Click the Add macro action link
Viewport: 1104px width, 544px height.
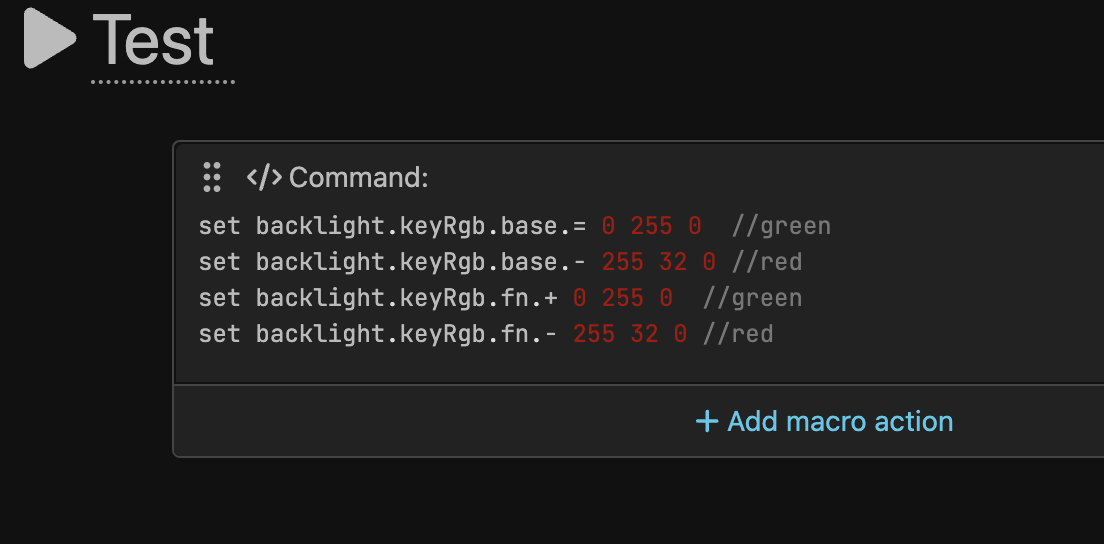pyautogui.click(x=840, y=421)
